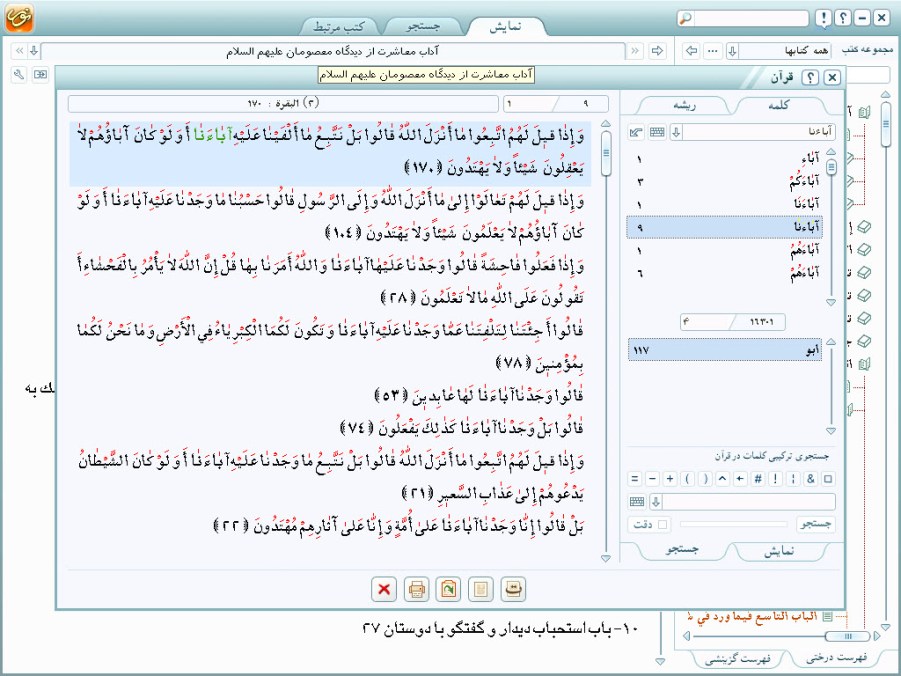The height and width of the screenshot is (676, 901).
Task: Select the word آباءكم with count ٣
Action: click(x=724, y=182)
